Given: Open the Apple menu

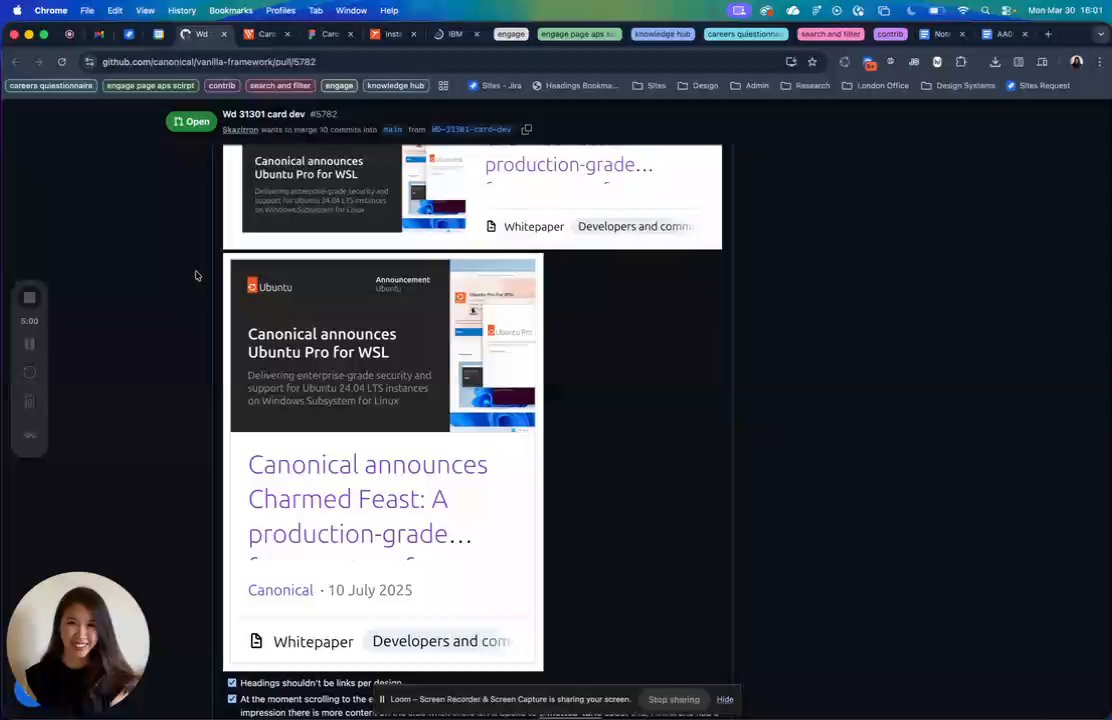Looking at the screenshot, I should (17, 11).
